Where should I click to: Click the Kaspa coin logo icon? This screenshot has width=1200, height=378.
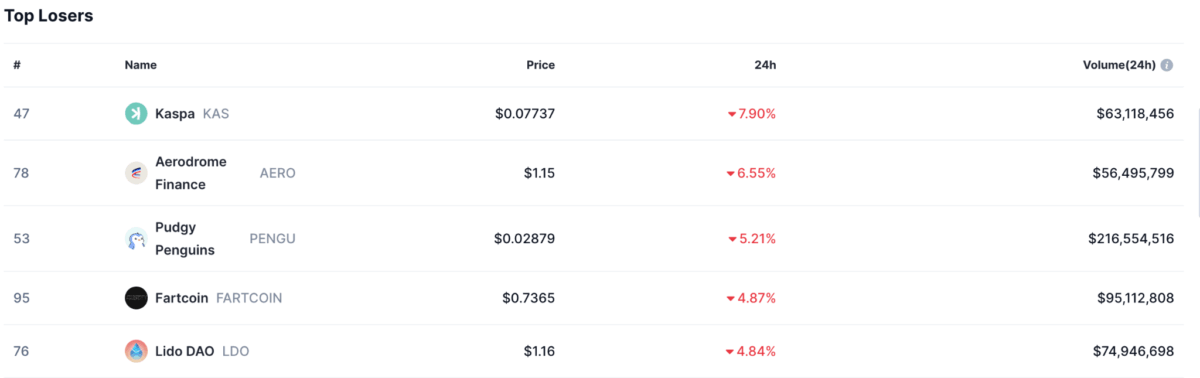(136, 114)
